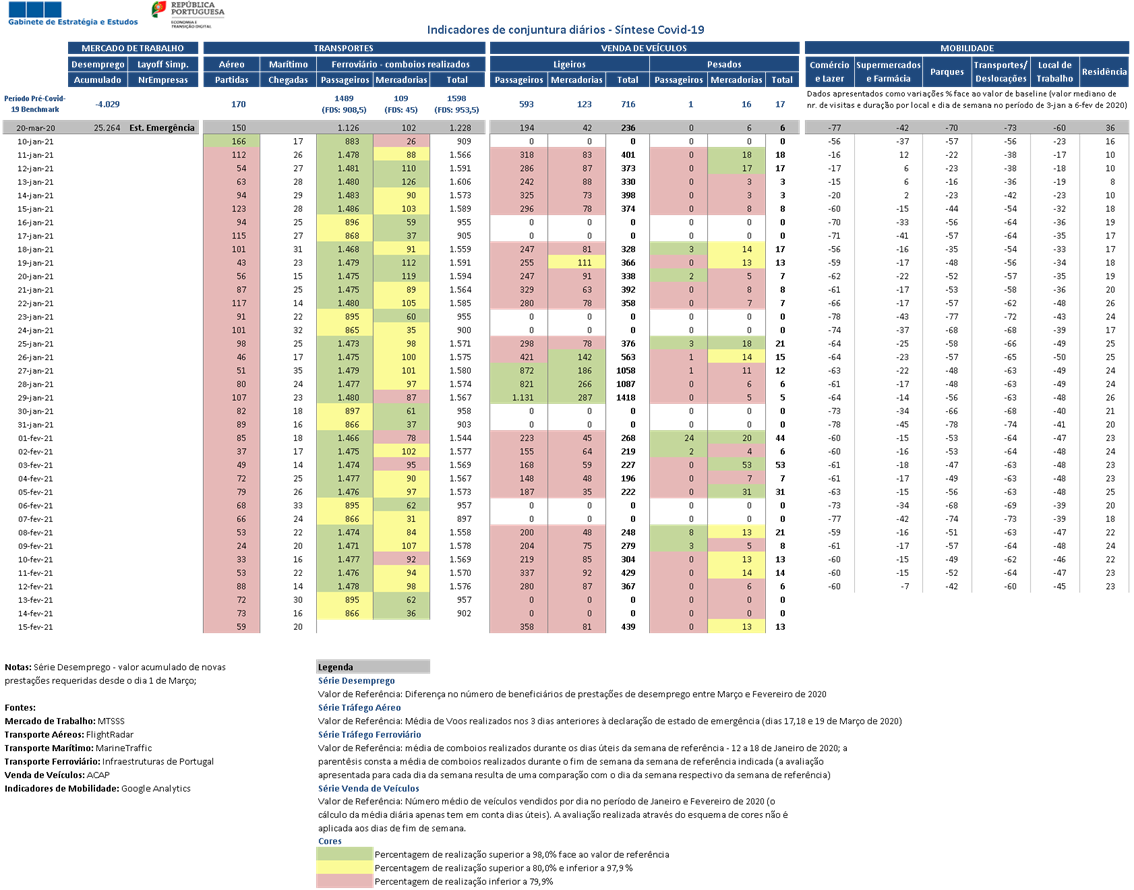Click the Chegadas sub-header
The height and width of the screenshot is (890, 1134).
pyautogui.click(x=288, y=80)
